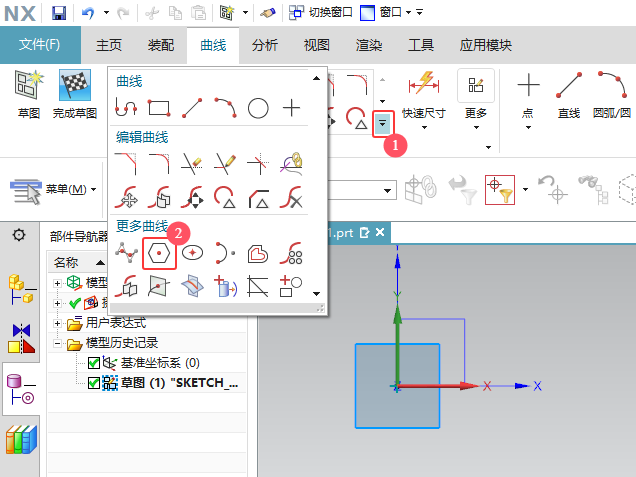The image size is (636, 477).
Task: Open the Undo history dropdown arrow
Action: click(x=106, y=13)
